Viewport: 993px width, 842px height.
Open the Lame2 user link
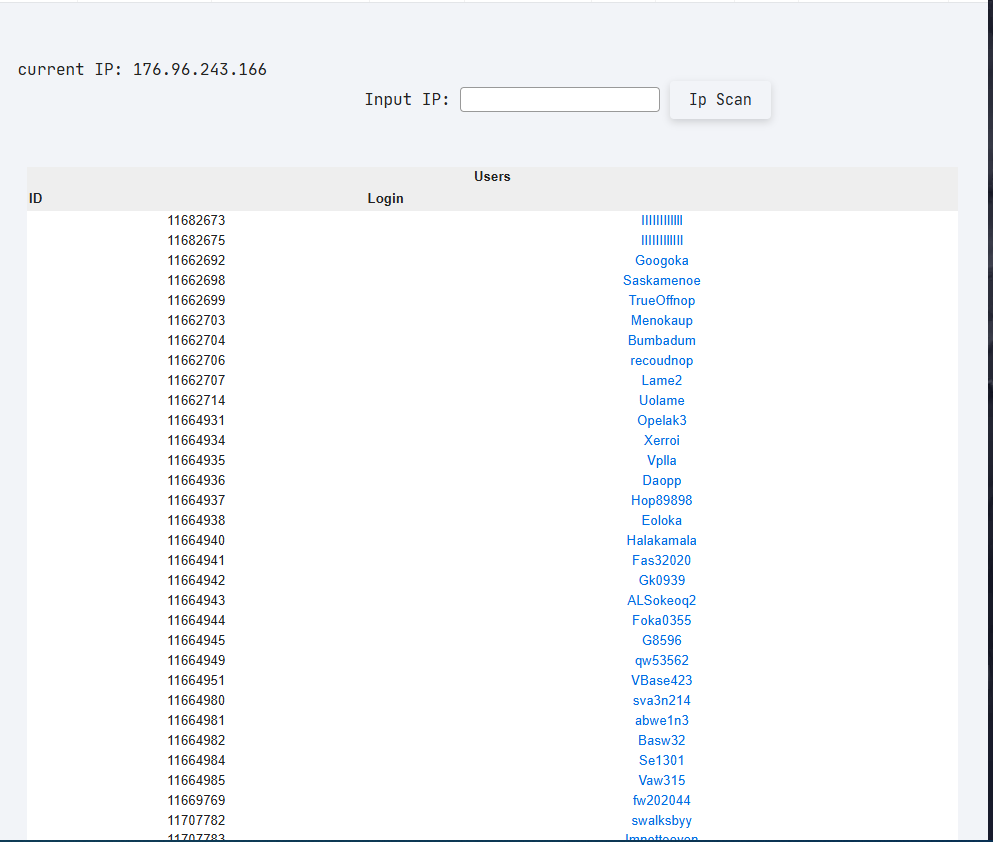662,380
